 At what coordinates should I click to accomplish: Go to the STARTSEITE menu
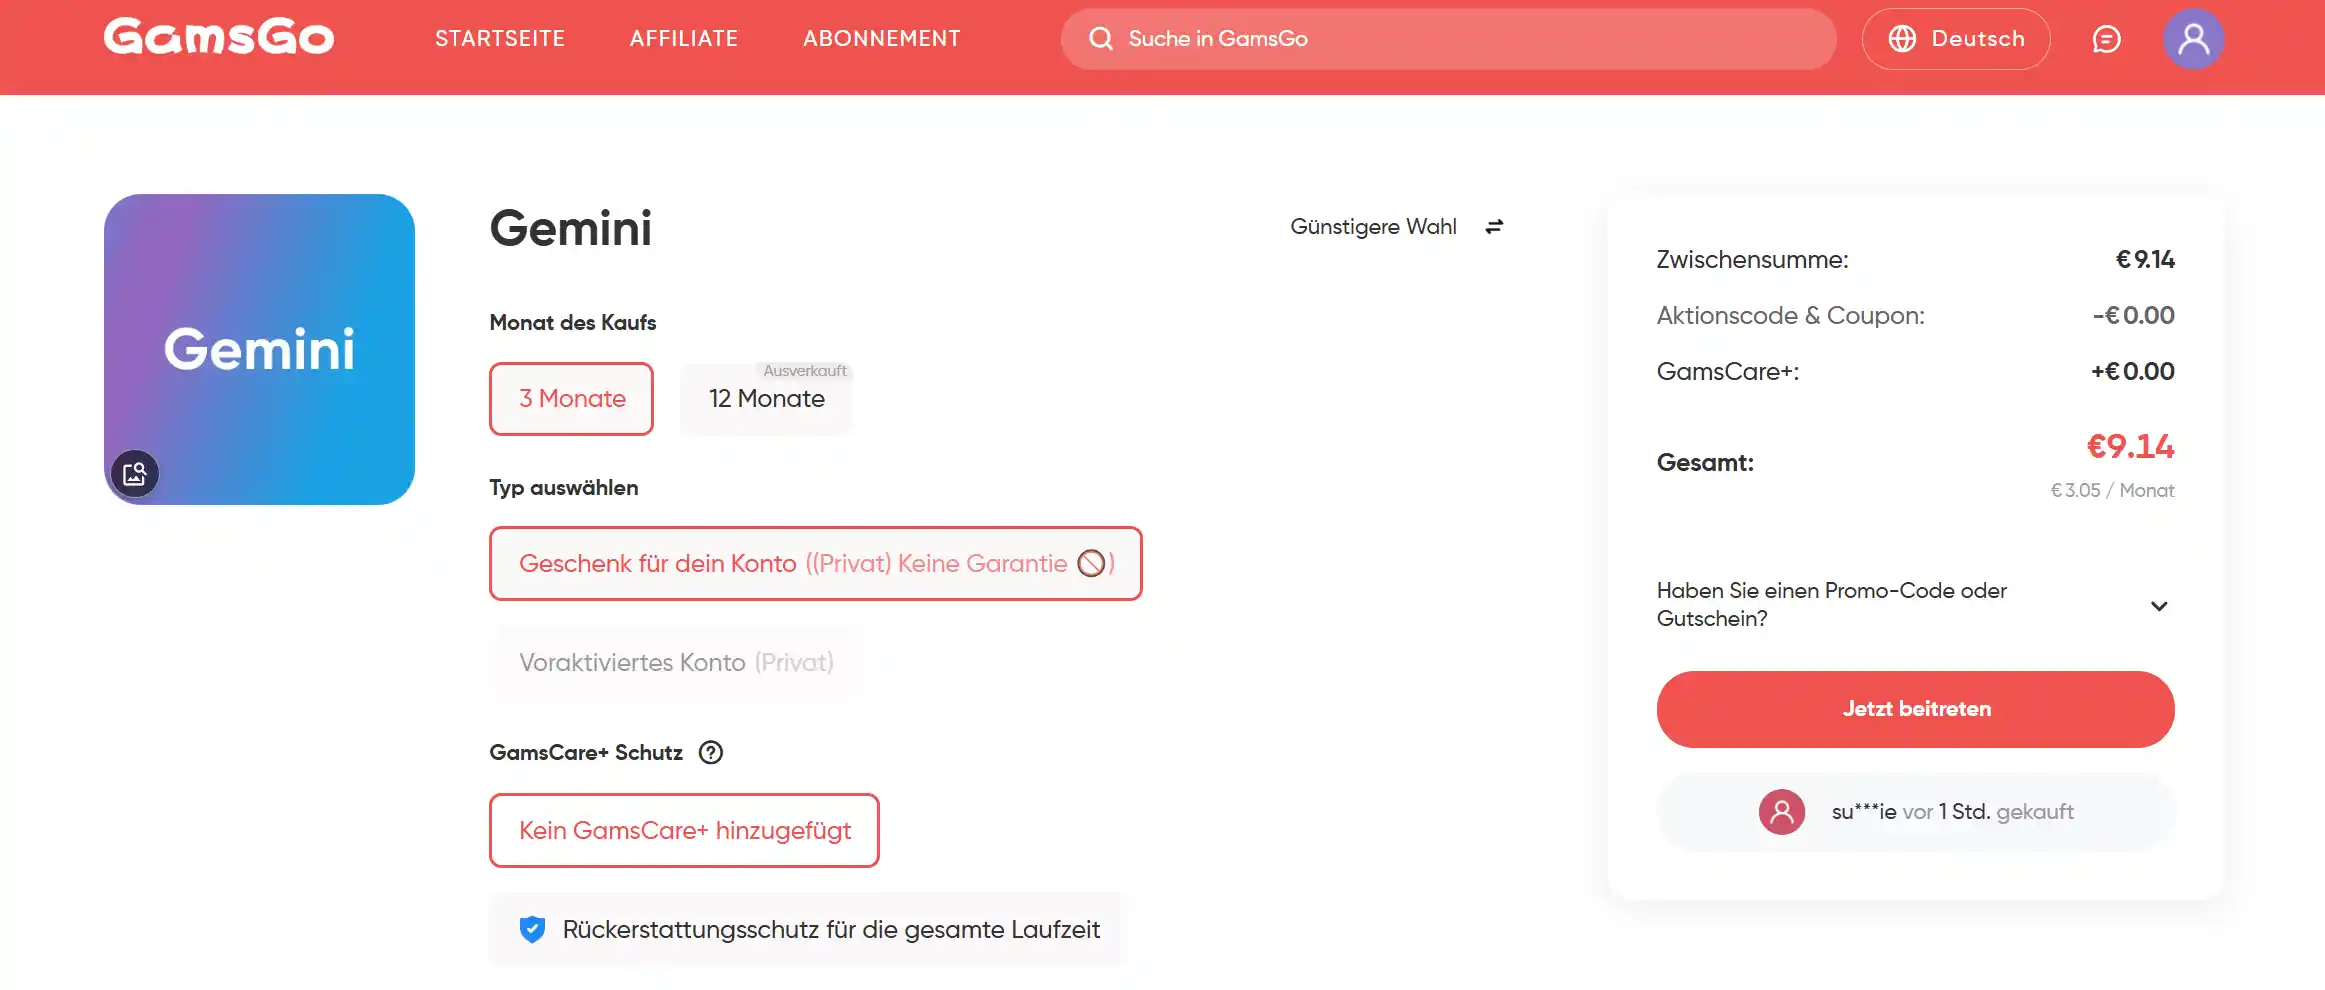click(x=500, y=39)
